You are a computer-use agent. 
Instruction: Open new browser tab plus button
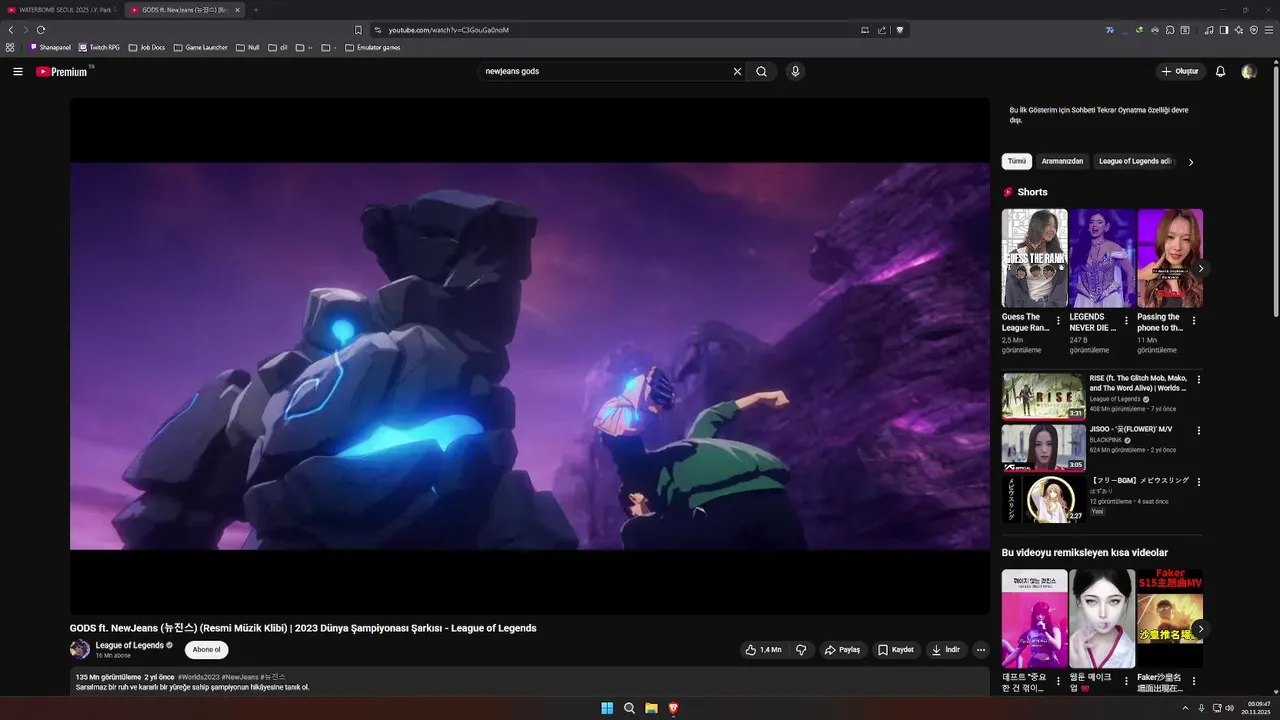pos(255,10)
